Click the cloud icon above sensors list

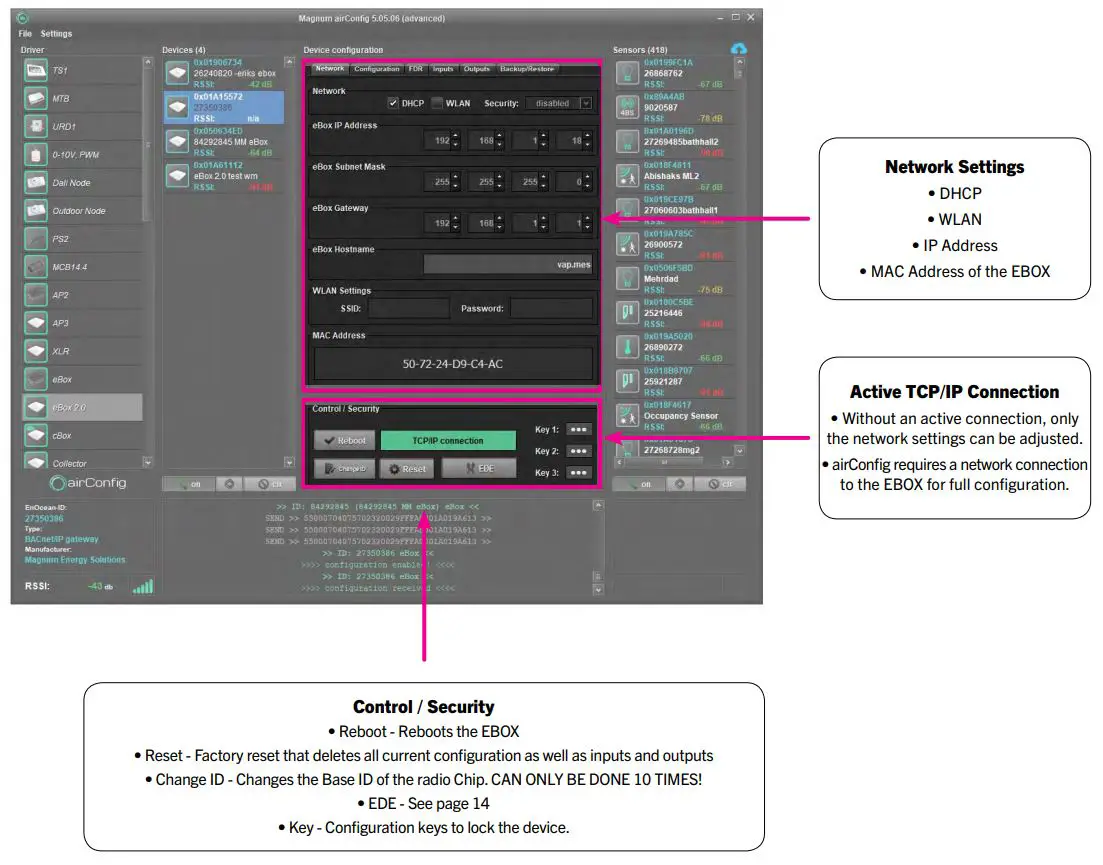click(x=738, y=47)
